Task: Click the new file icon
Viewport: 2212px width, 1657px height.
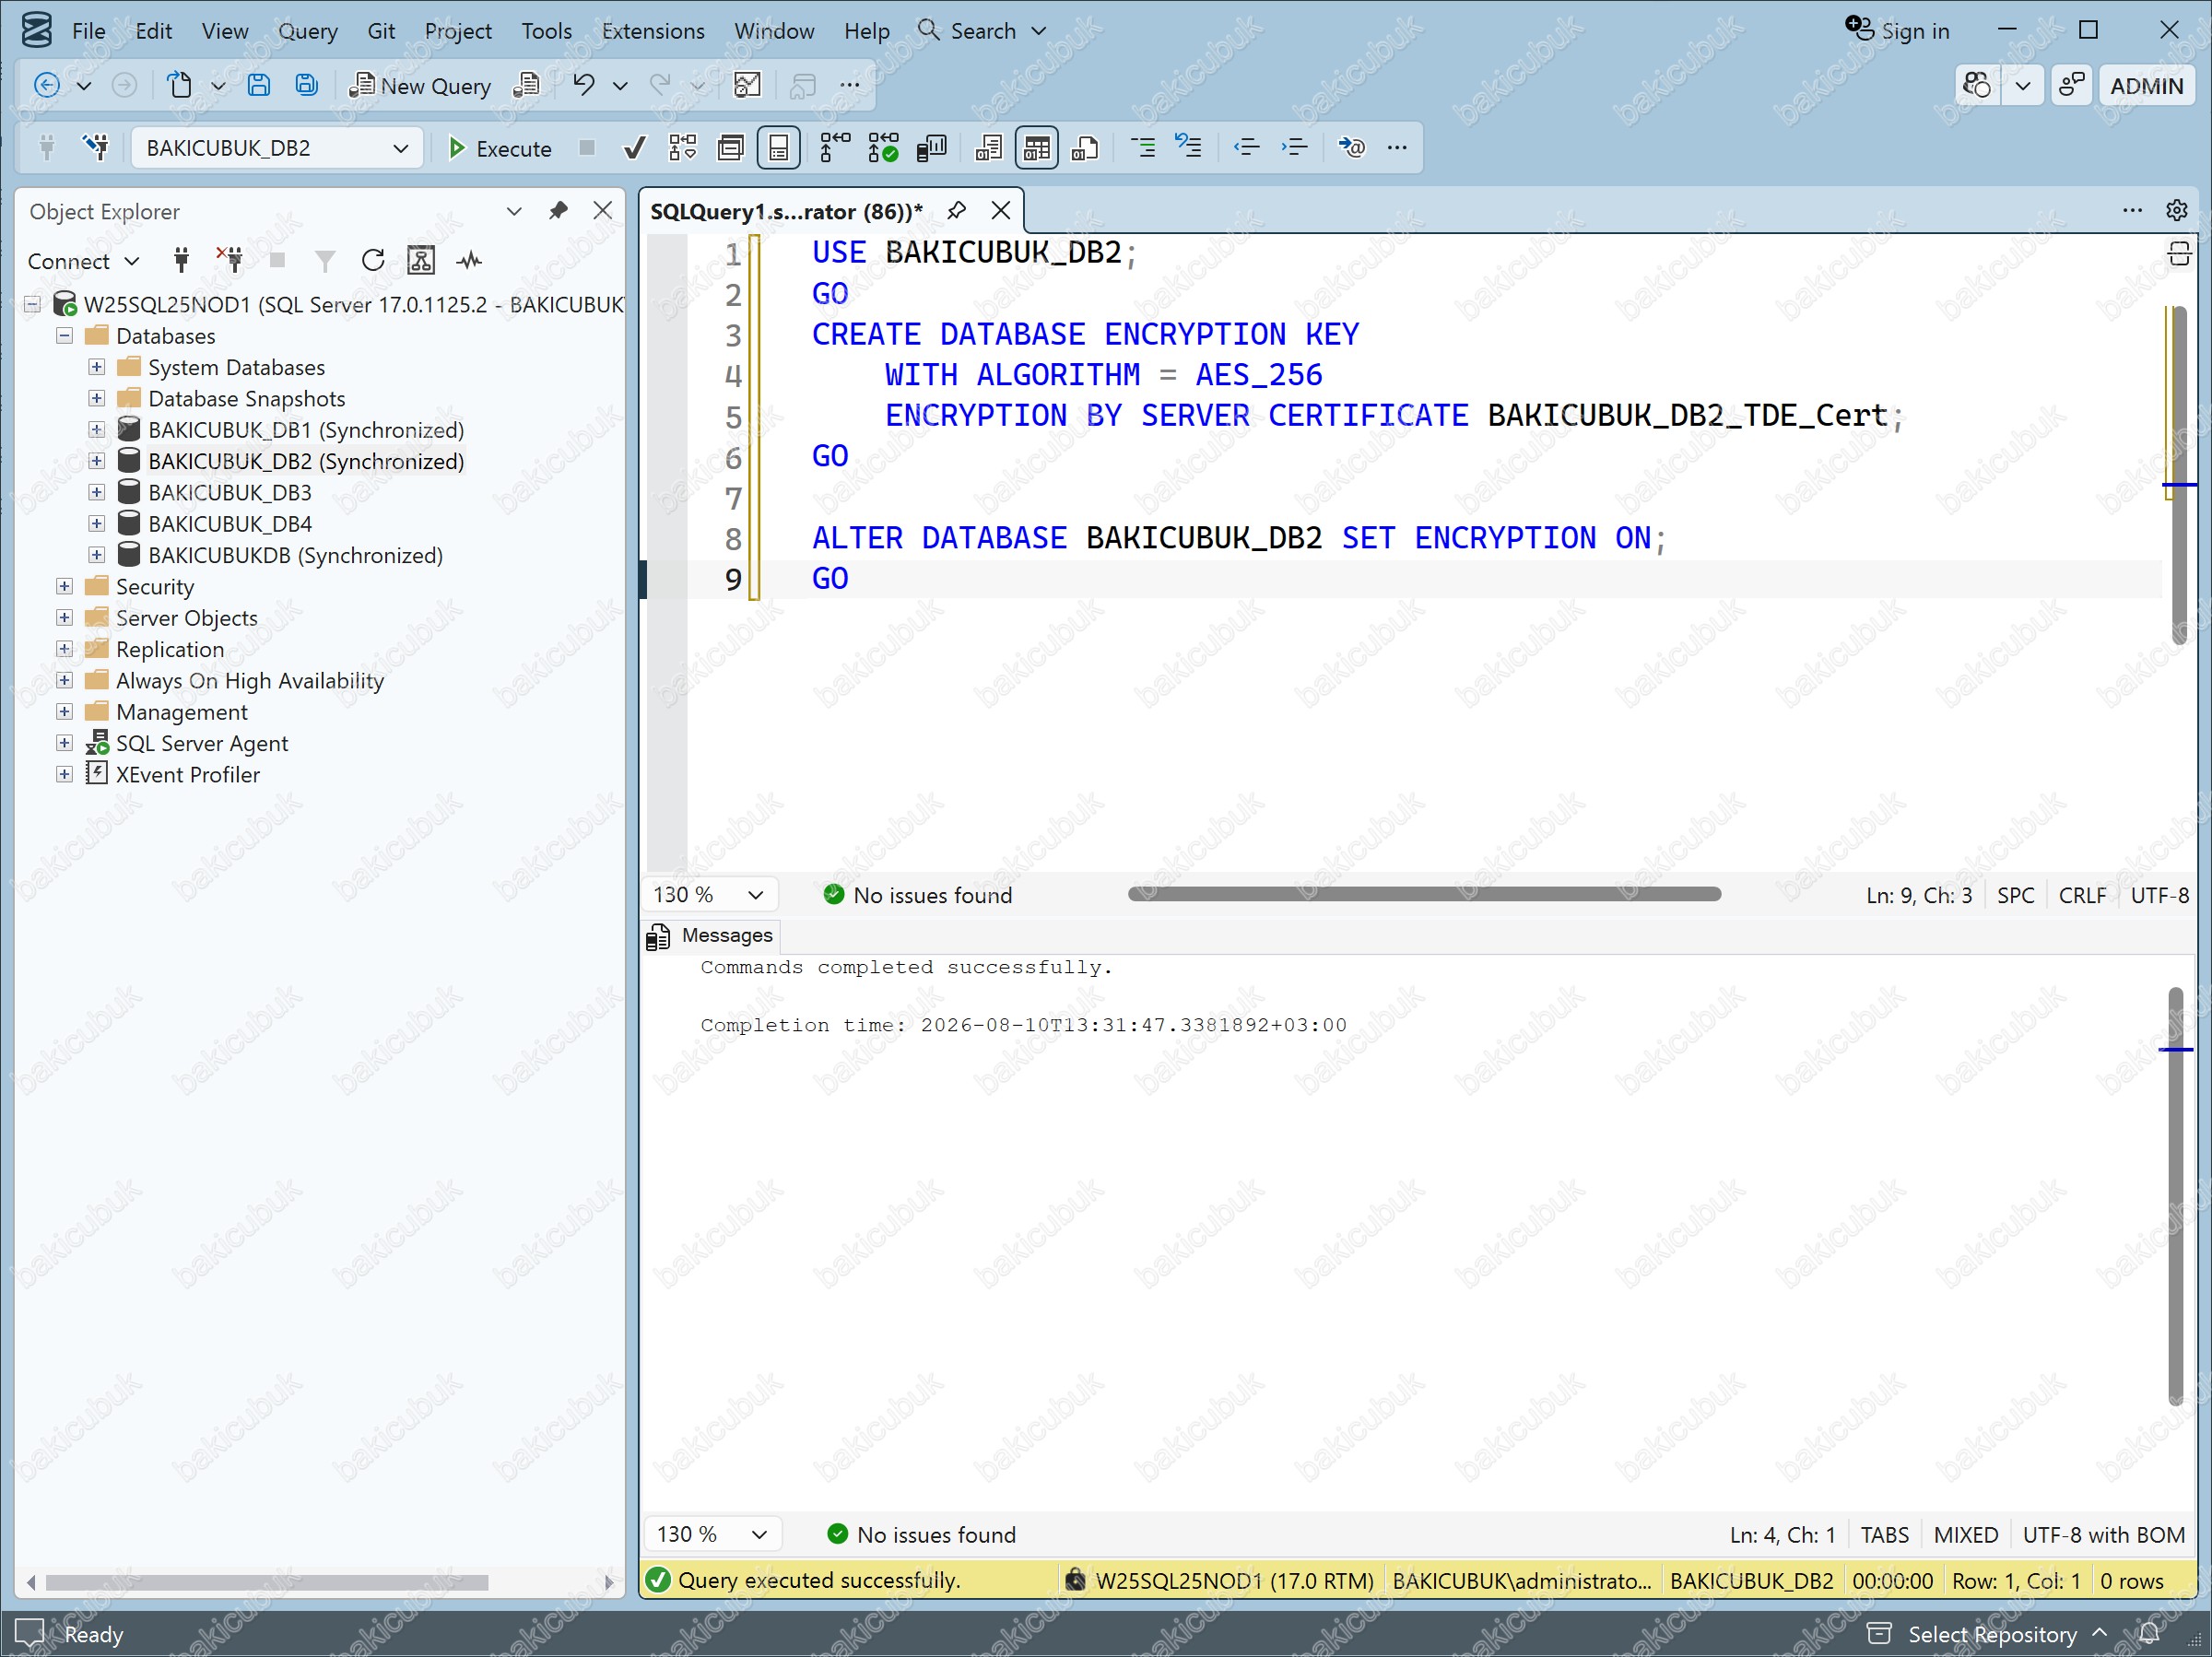Action: pos(180,85)
